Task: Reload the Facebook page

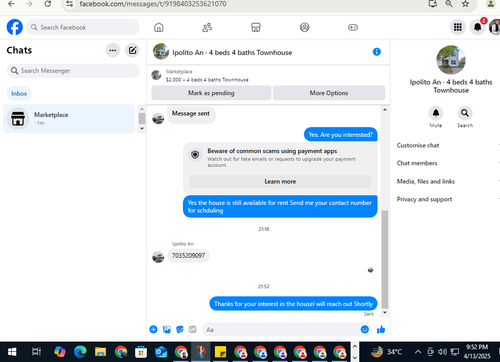Action: (x=48, y=4)
